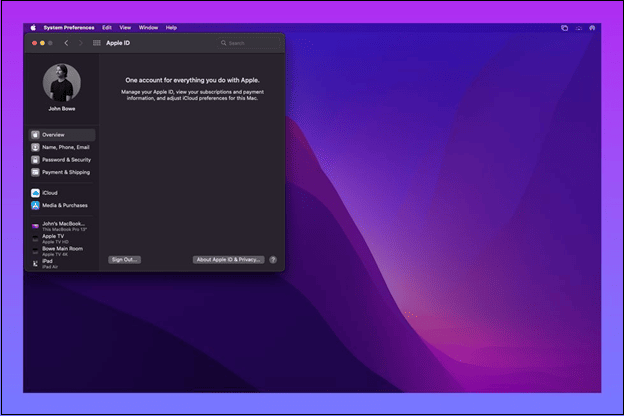Viewport: 624px width, 416px height.
Task: Click About Apple ID & Privacy button
Action: 228,259
